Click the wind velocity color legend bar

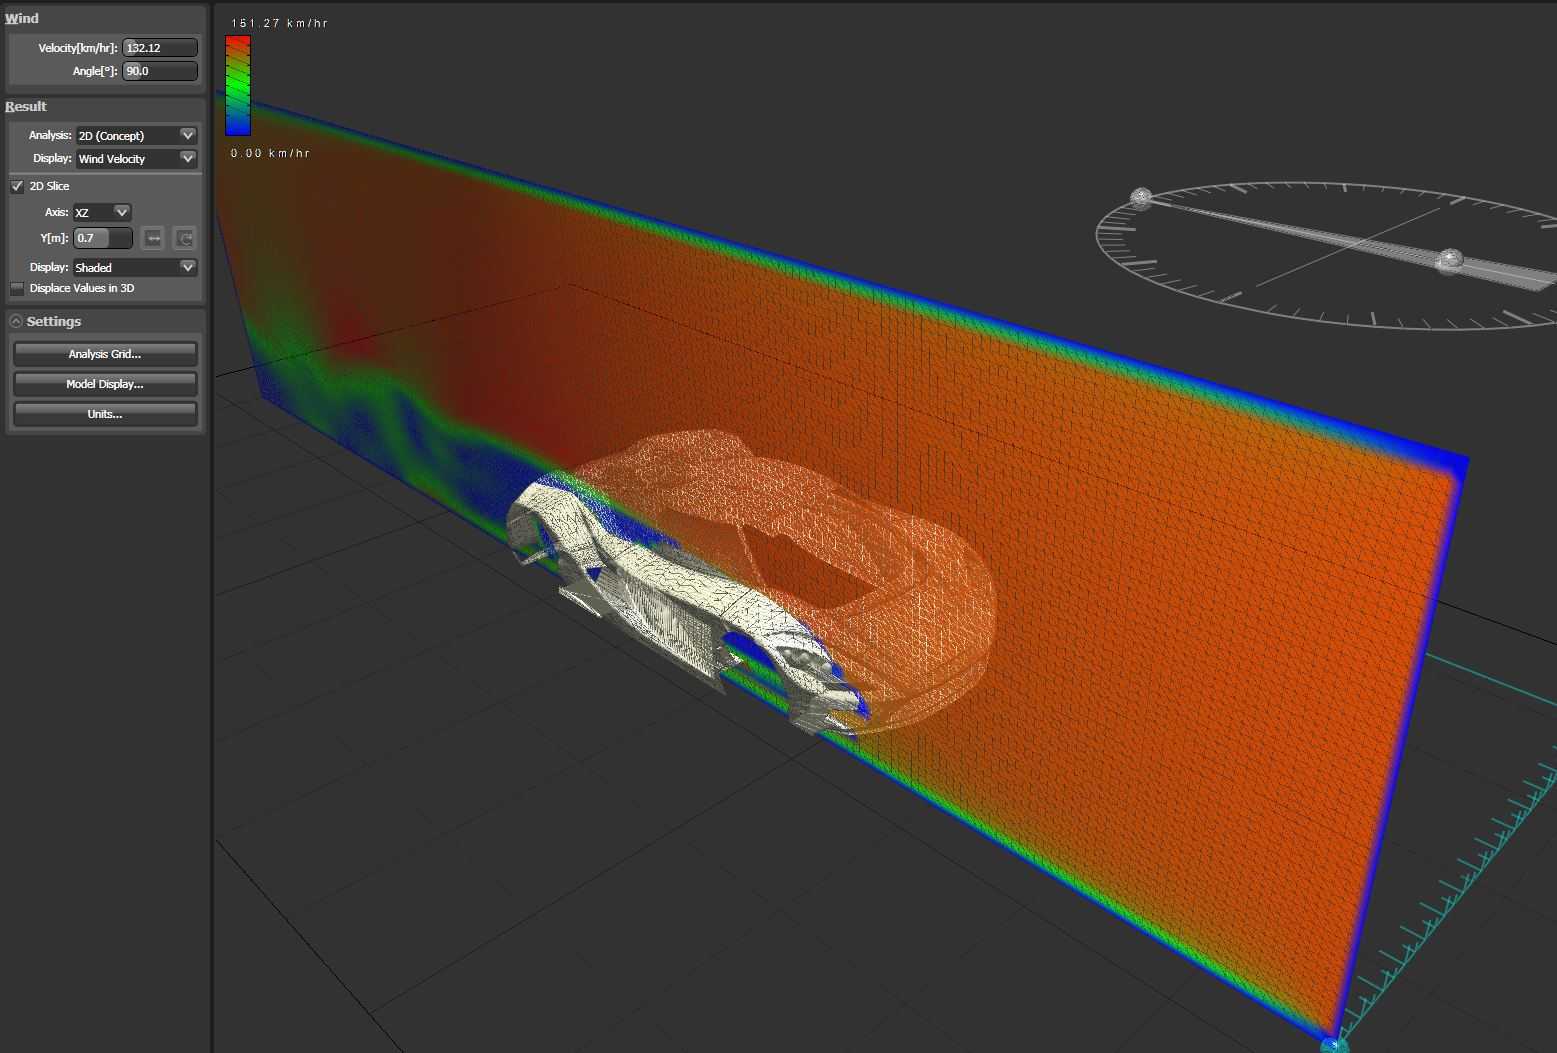pos(238,85)
